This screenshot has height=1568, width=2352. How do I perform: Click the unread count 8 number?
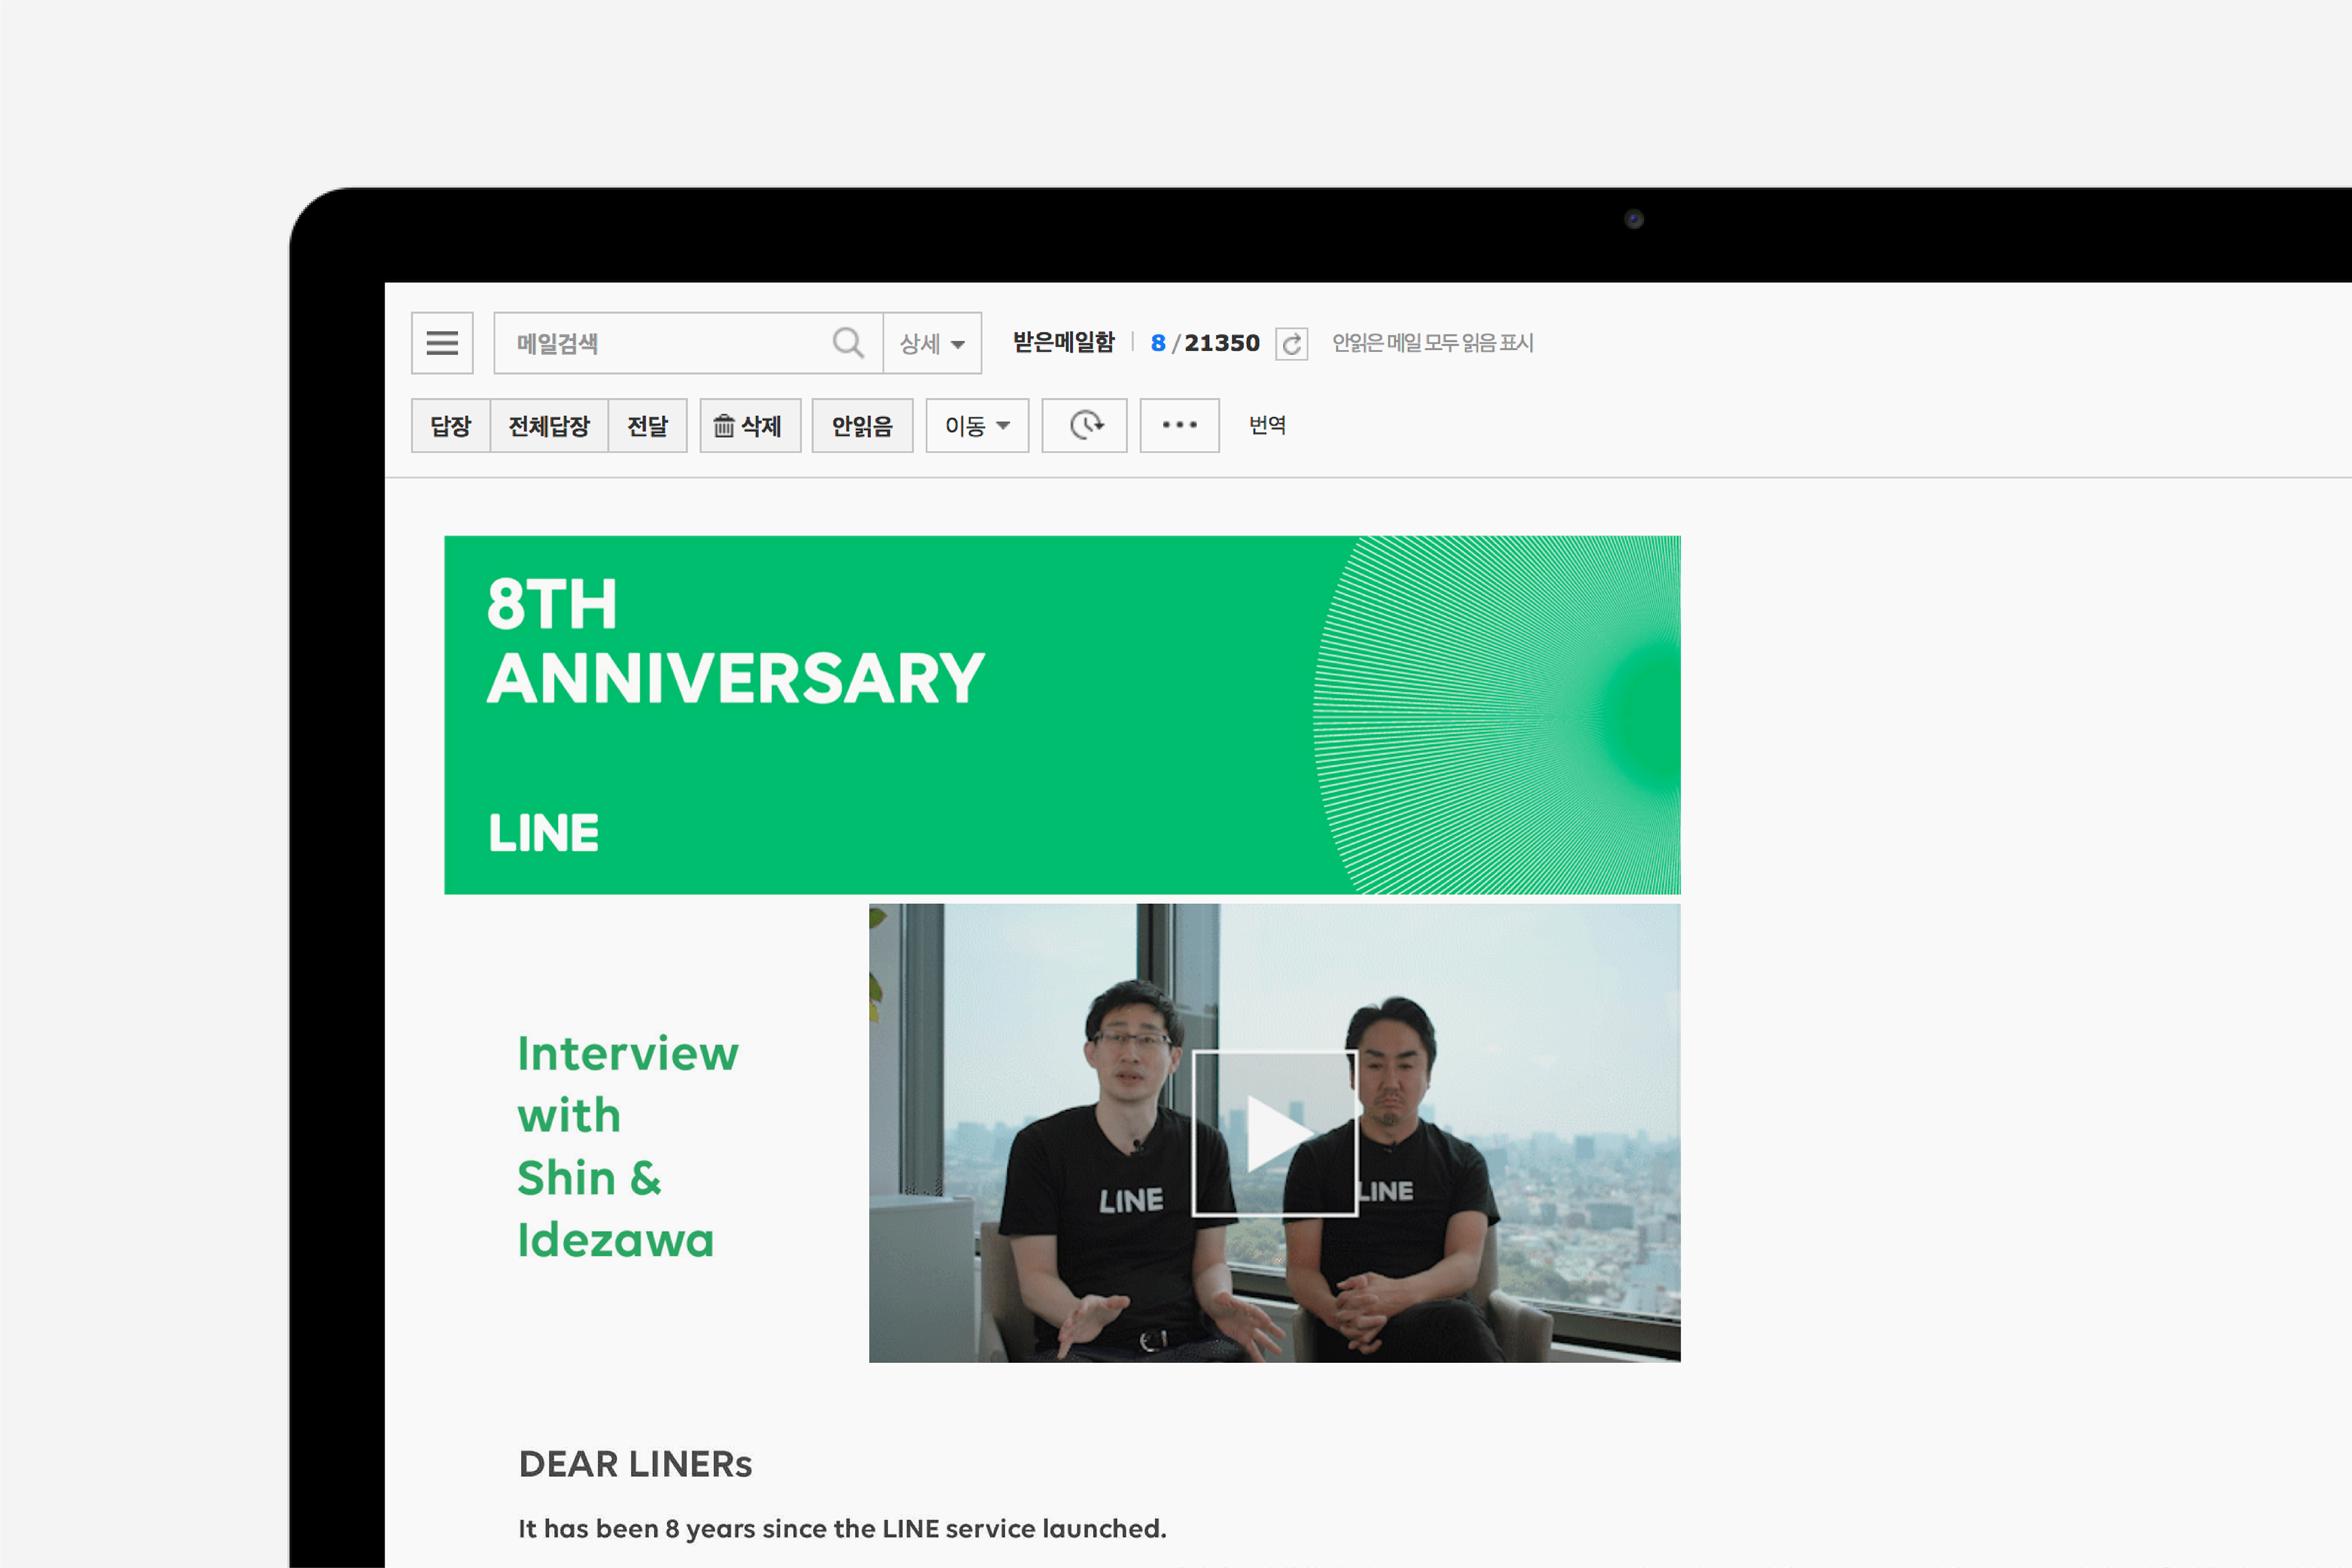pos(1157,343)
